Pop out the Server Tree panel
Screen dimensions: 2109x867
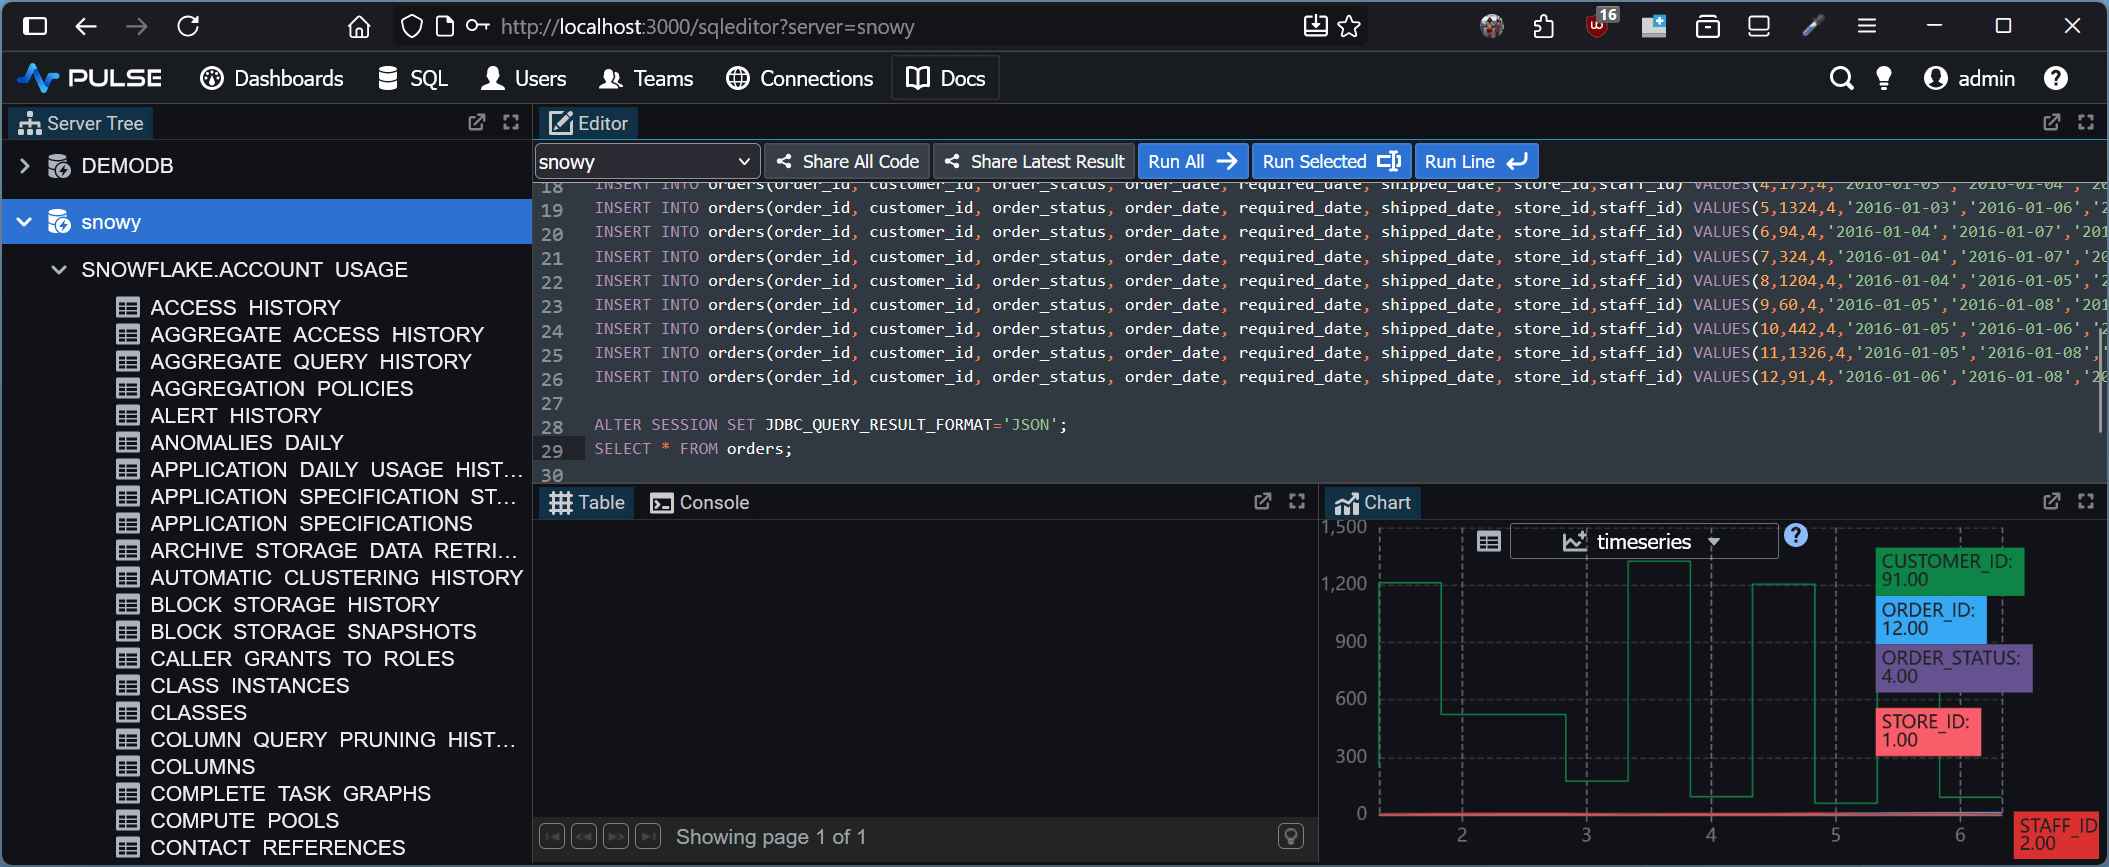[477, 122]
